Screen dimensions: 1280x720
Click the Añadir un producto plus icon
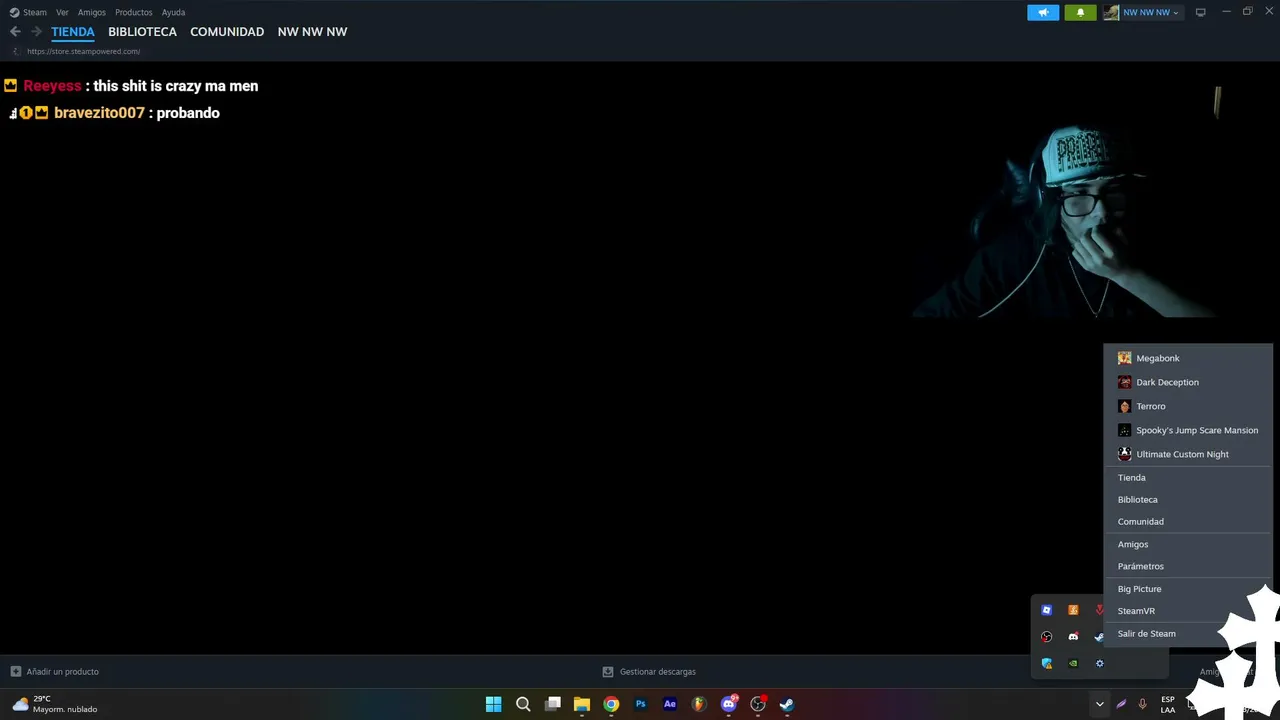(15, 672)
